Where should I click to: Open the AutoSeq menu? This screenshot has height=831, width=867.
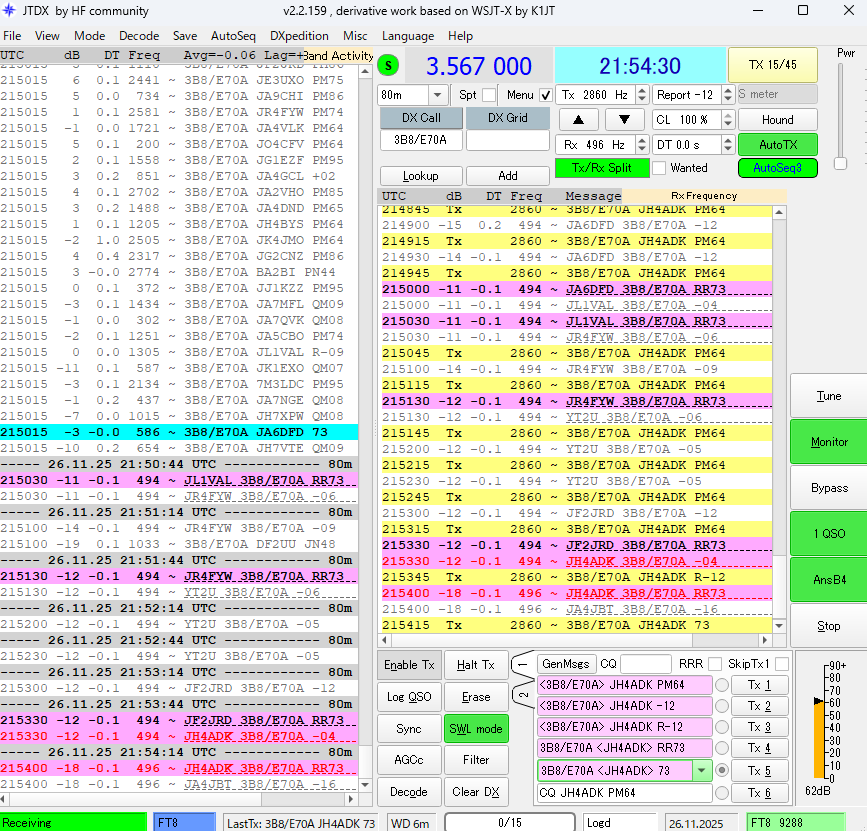233,36
